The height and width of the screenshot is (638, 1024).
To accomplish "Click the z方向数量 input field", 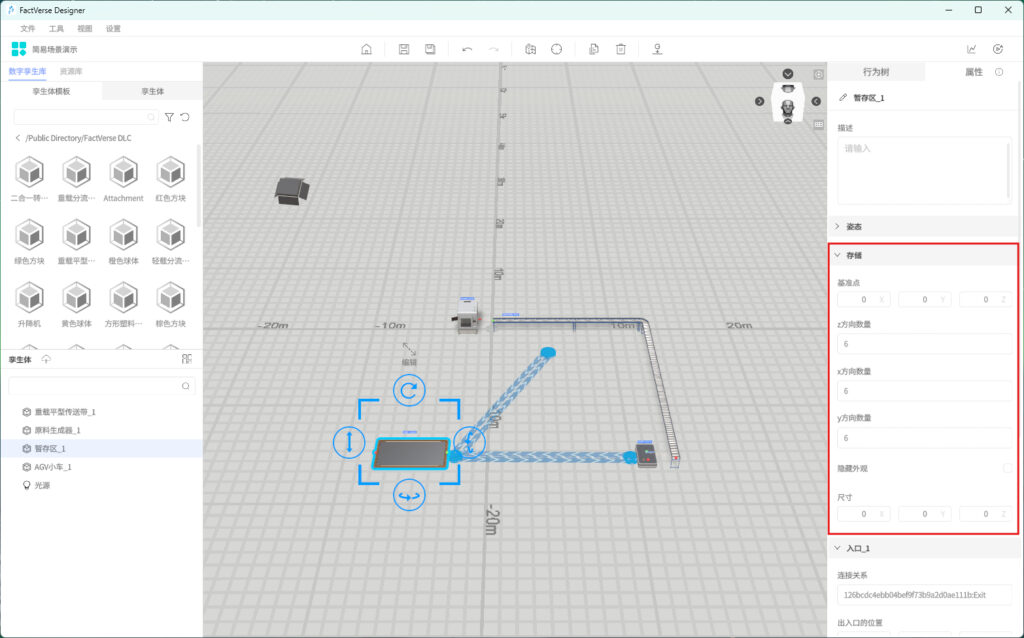I will pyautogui.click(x=924, y=344).
